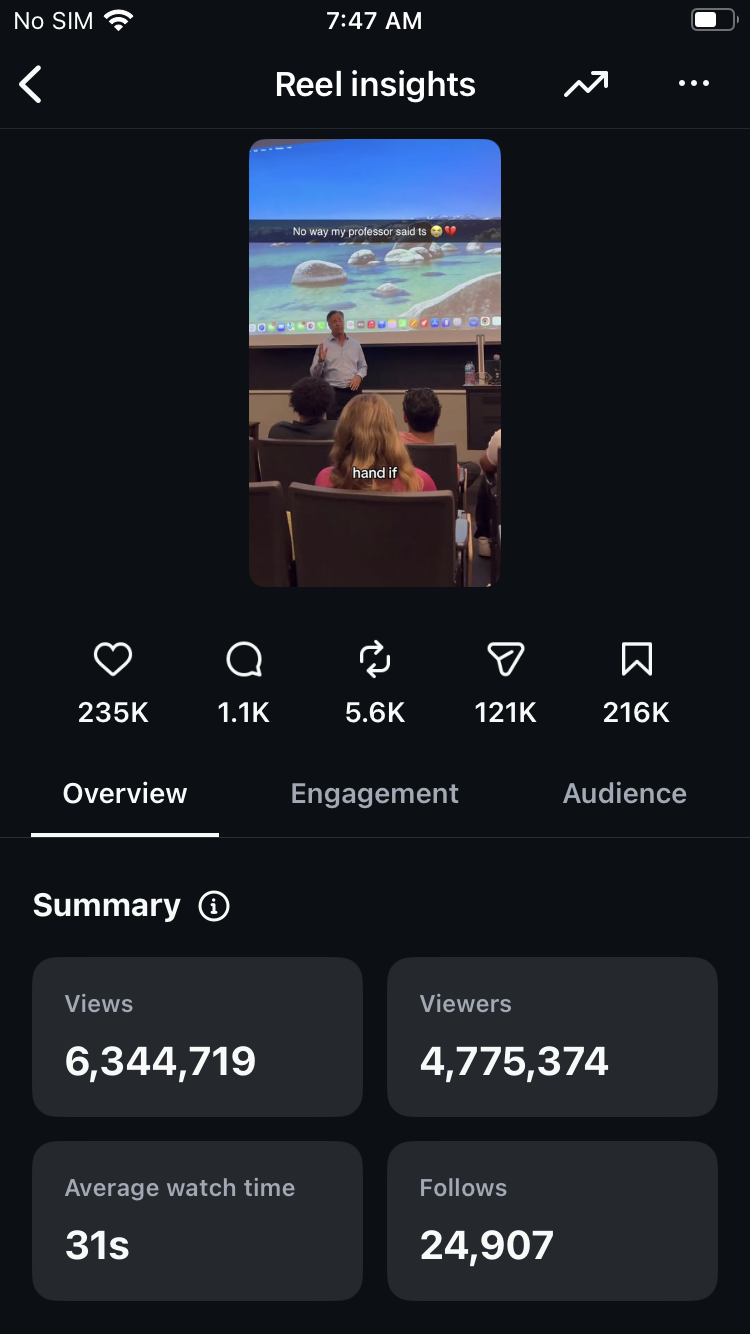
Task: Tap the 24,907 follows value
Action: coord(487,1246)
